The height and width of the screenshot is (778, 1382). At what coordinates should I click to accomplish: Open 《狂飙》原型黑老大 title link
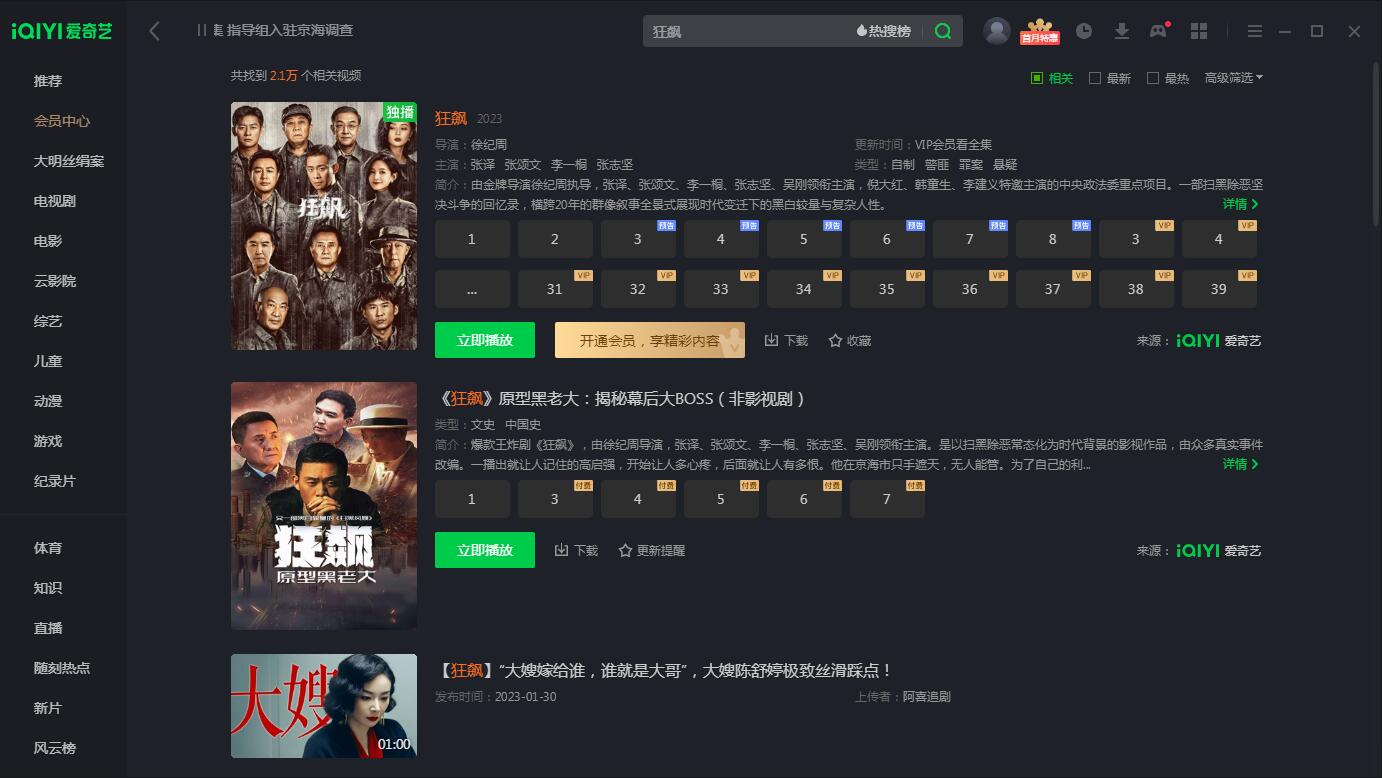(x=621, y=398)
